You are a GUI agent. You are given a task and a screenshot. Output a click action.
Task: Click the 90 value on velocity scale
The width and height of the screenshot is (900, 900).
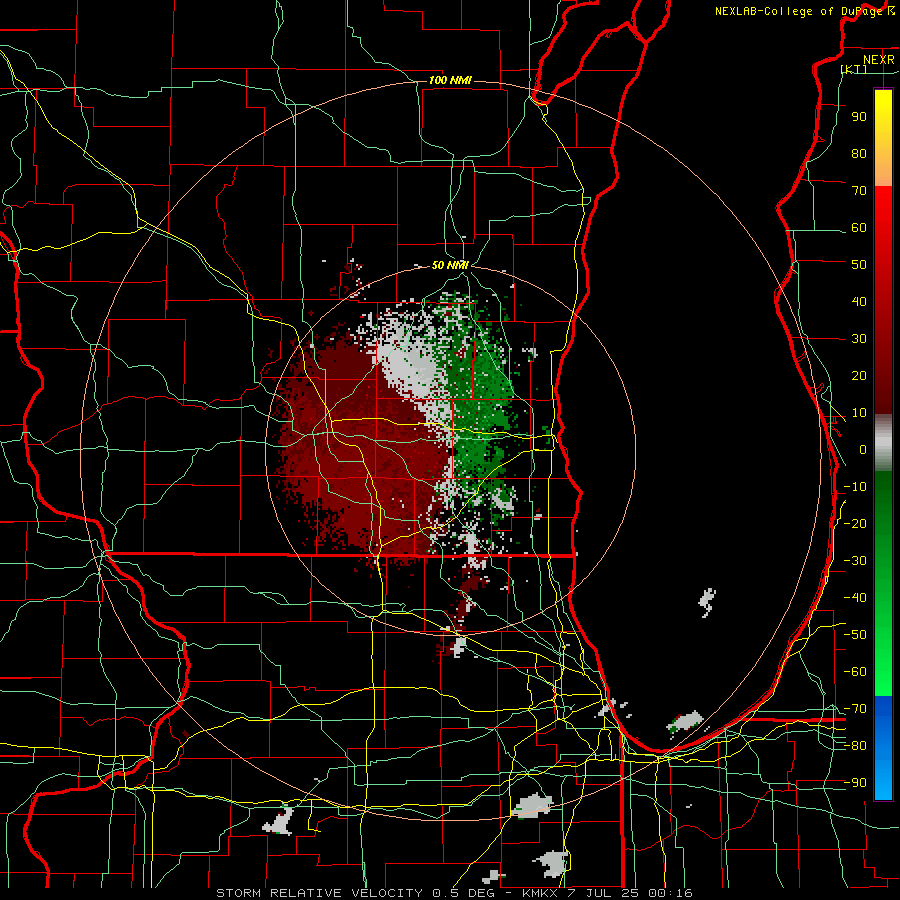pos(859,117)
